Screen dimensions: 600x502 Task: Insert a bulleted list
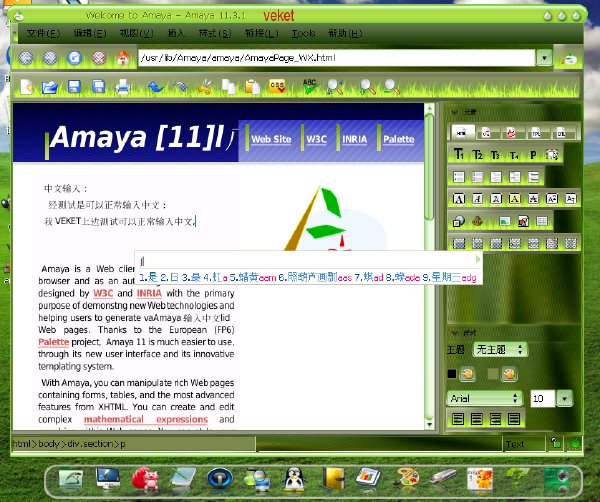click(x=458, y=177)
